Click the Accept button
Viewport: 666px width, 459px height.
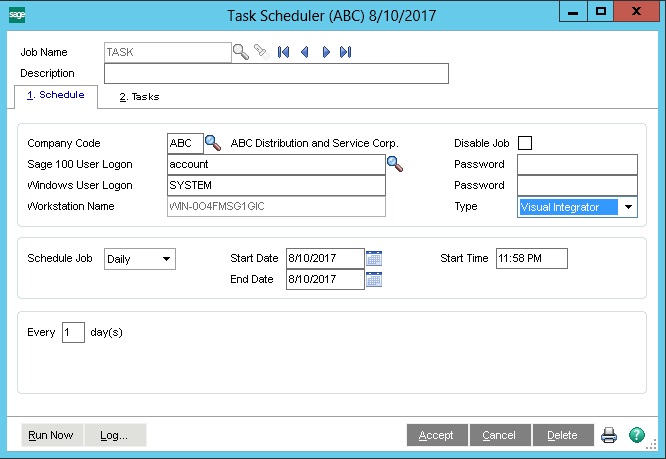pyautogui.click(x=436, y=435)
